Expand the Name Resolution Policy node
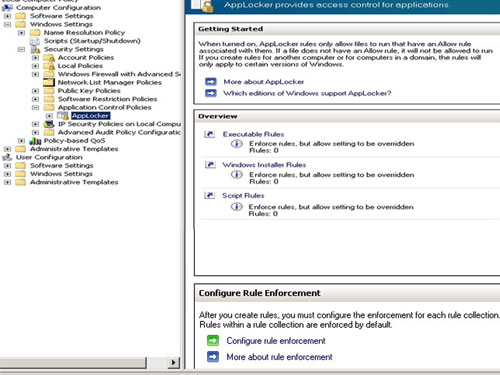Image resolution: width=500 pixels, height=375 pixels. click(x=21, y=33)
